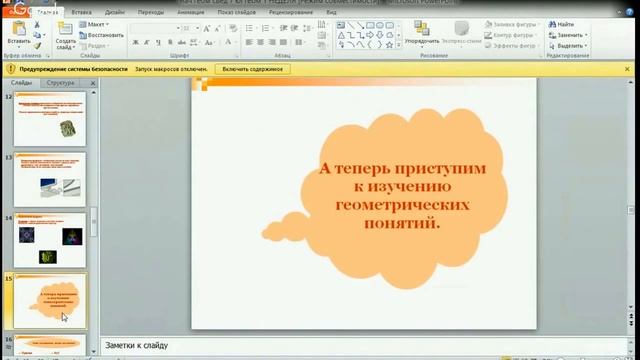Screen dimensions: 640x360
Task: Open the Рецензирование ribbon tab
Action: tap(291, 12)
